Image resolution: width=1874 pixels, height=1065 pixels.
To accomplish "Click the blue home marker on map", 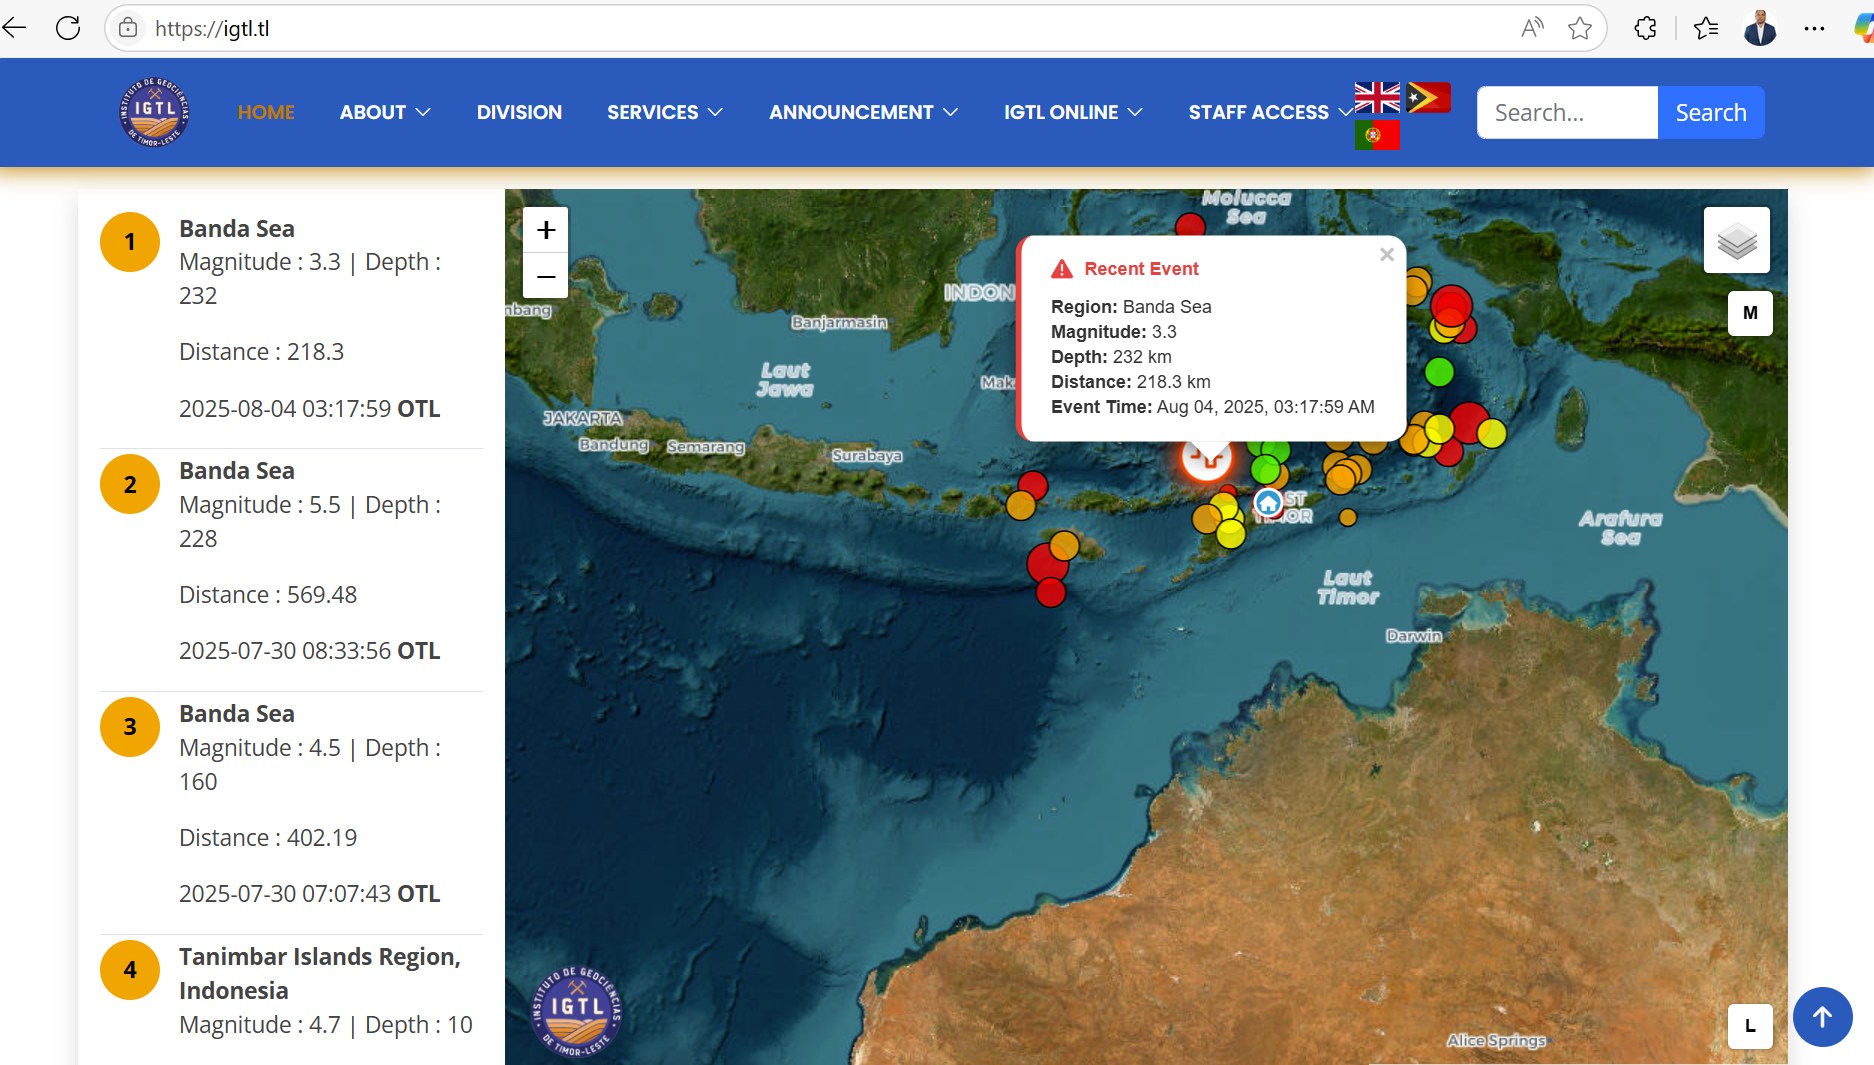I will click(x=1268, y=502).
